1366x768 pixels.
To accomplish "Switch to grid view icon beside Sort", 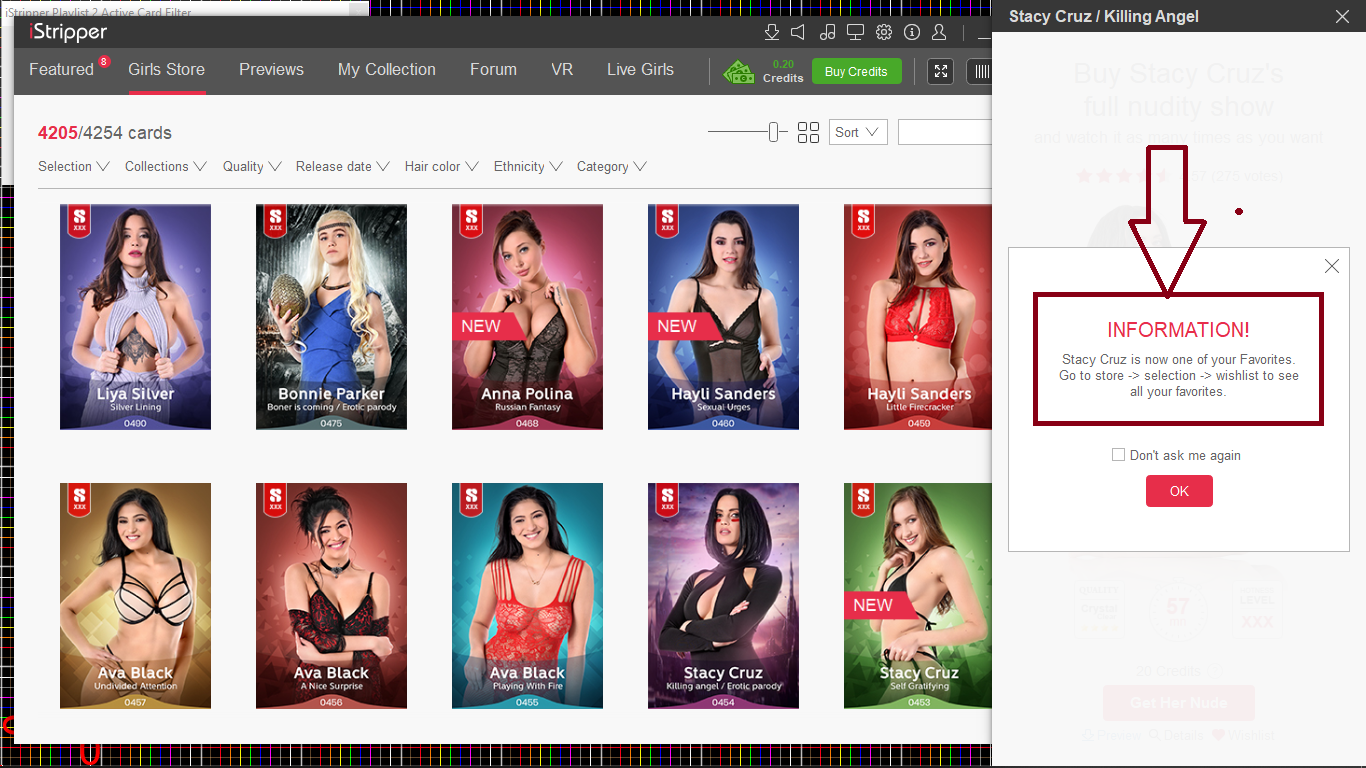I will click(x=808, y=132).
